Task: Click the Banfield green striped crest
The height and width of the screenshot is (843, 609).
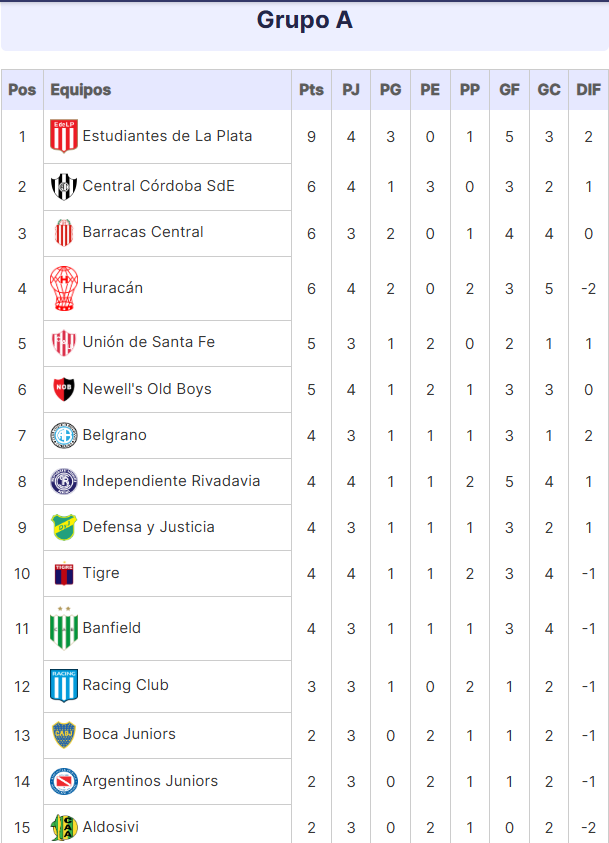Action: (64, 628)
